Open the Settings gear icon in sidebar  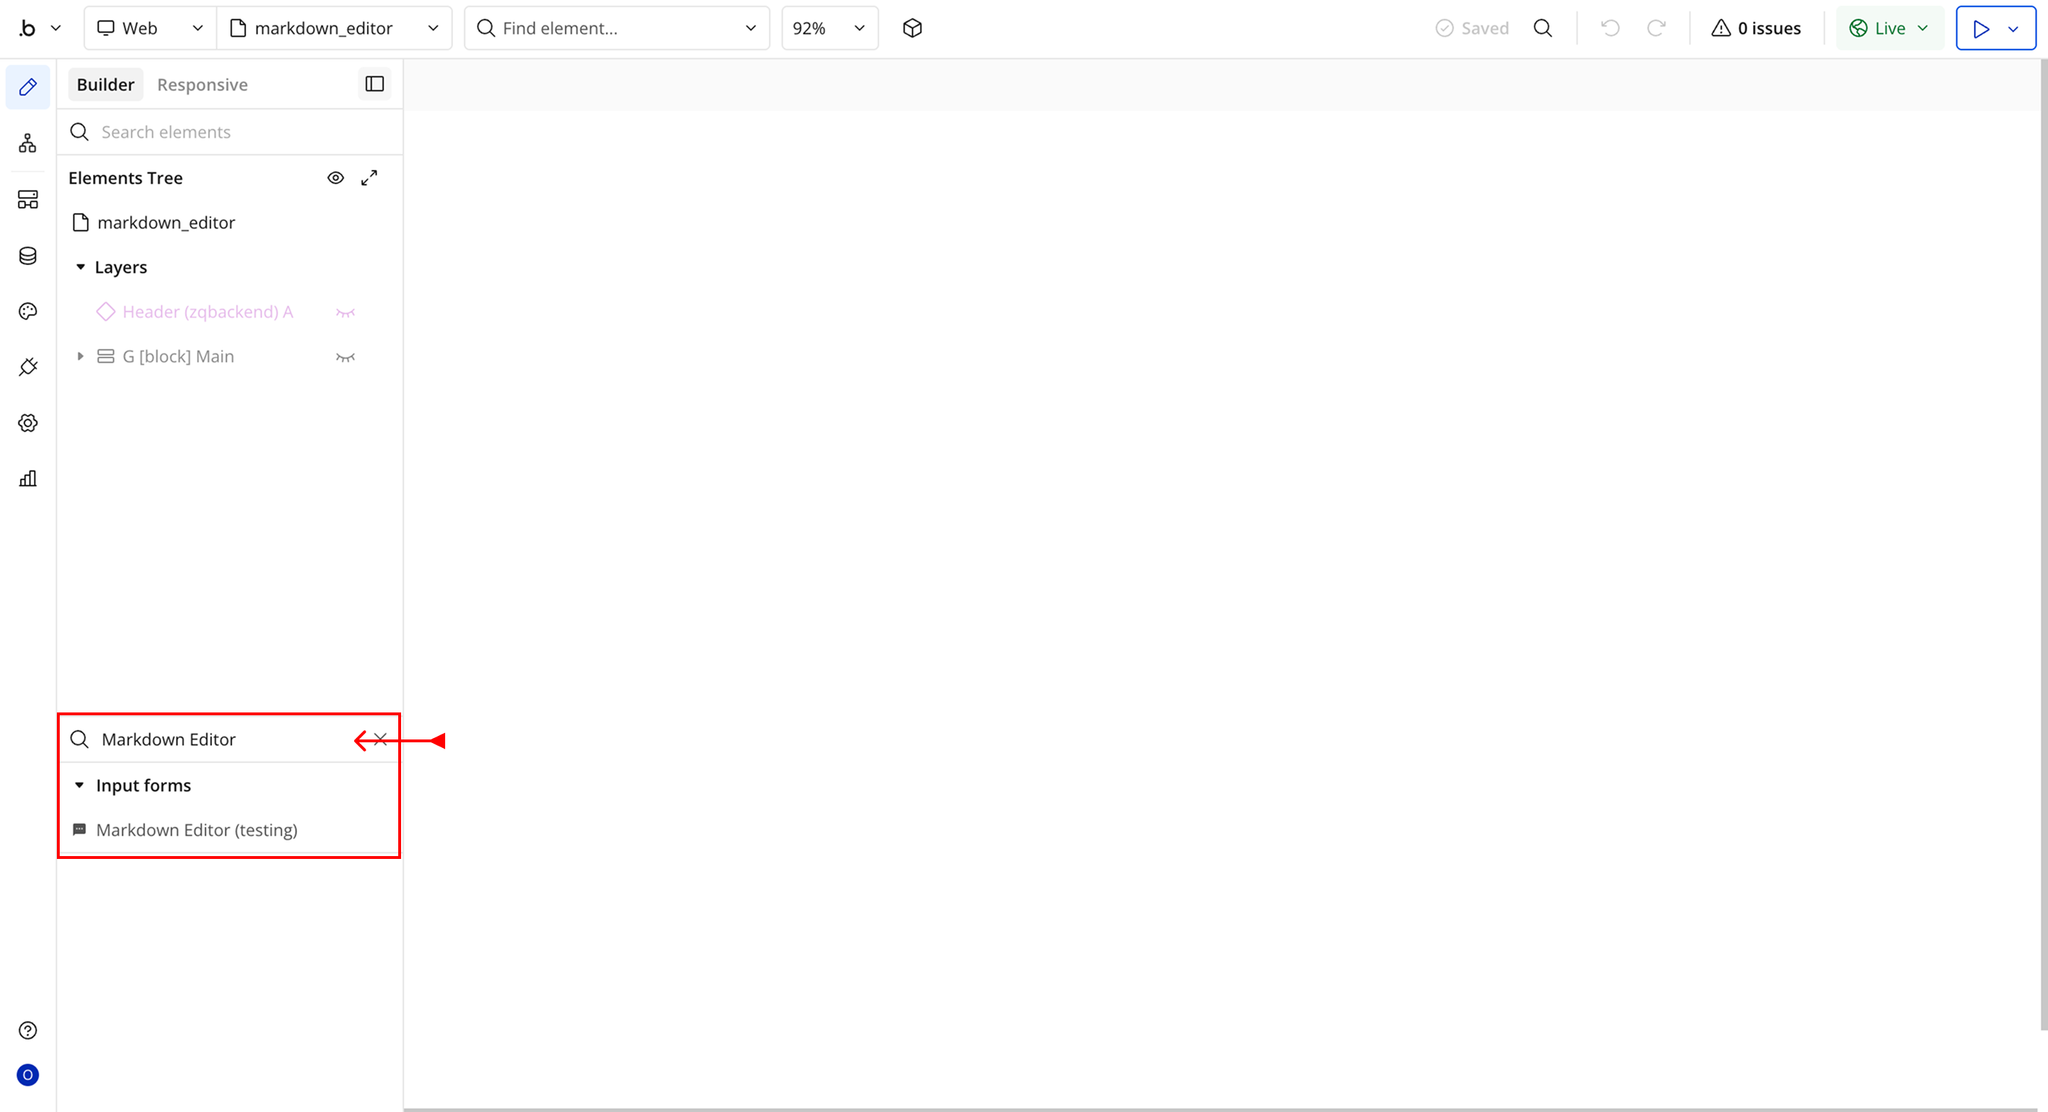28,423
